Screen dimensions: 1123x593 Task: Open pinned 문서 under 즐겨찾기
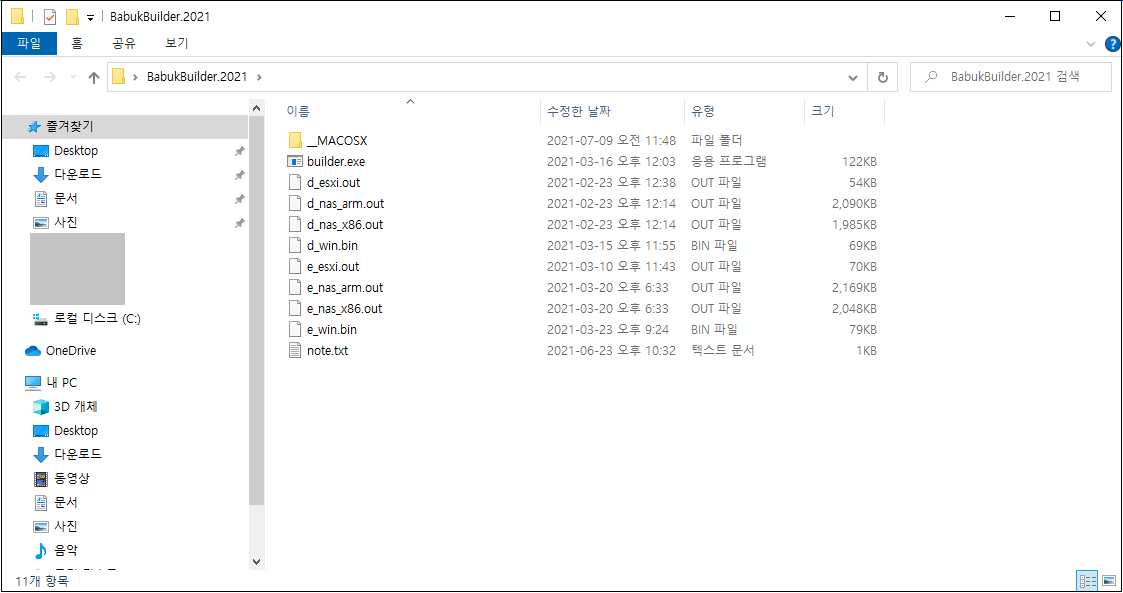tap(65, 198)
